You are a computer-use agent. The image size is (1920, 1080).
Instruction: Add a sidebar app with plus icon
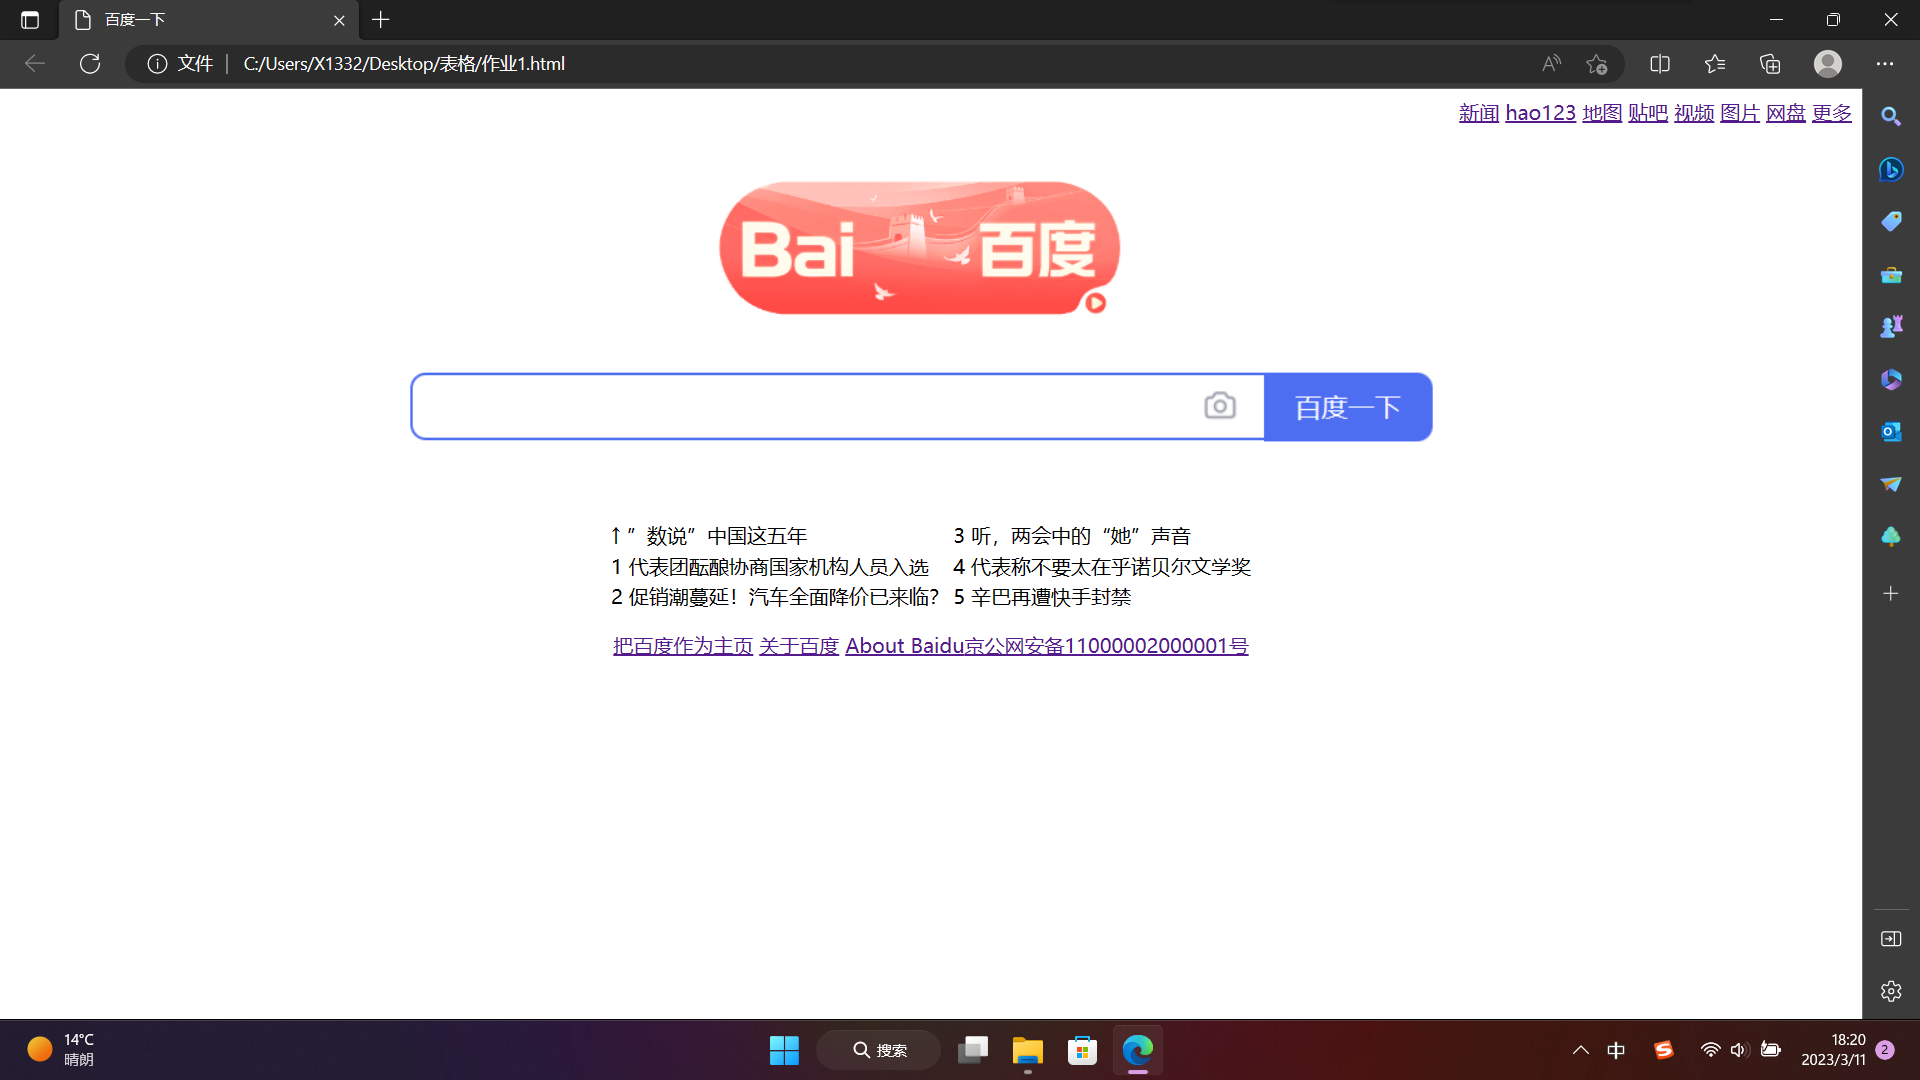coord(1890,594)
